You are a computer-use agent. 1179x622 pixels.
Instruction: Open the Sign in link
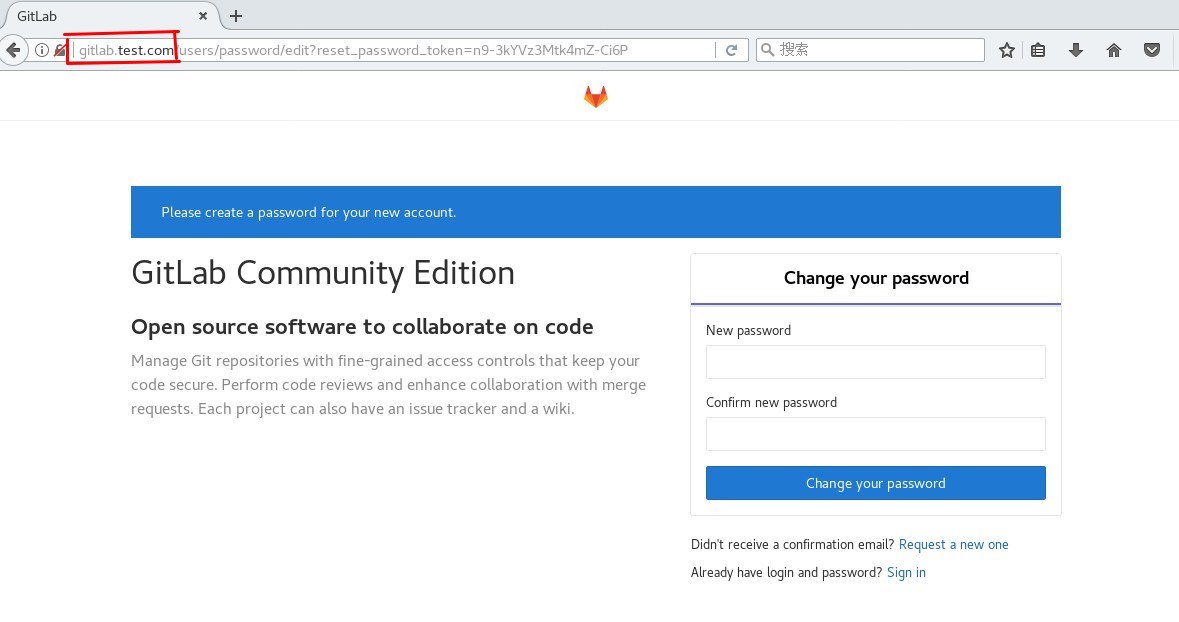click(906, 573)
